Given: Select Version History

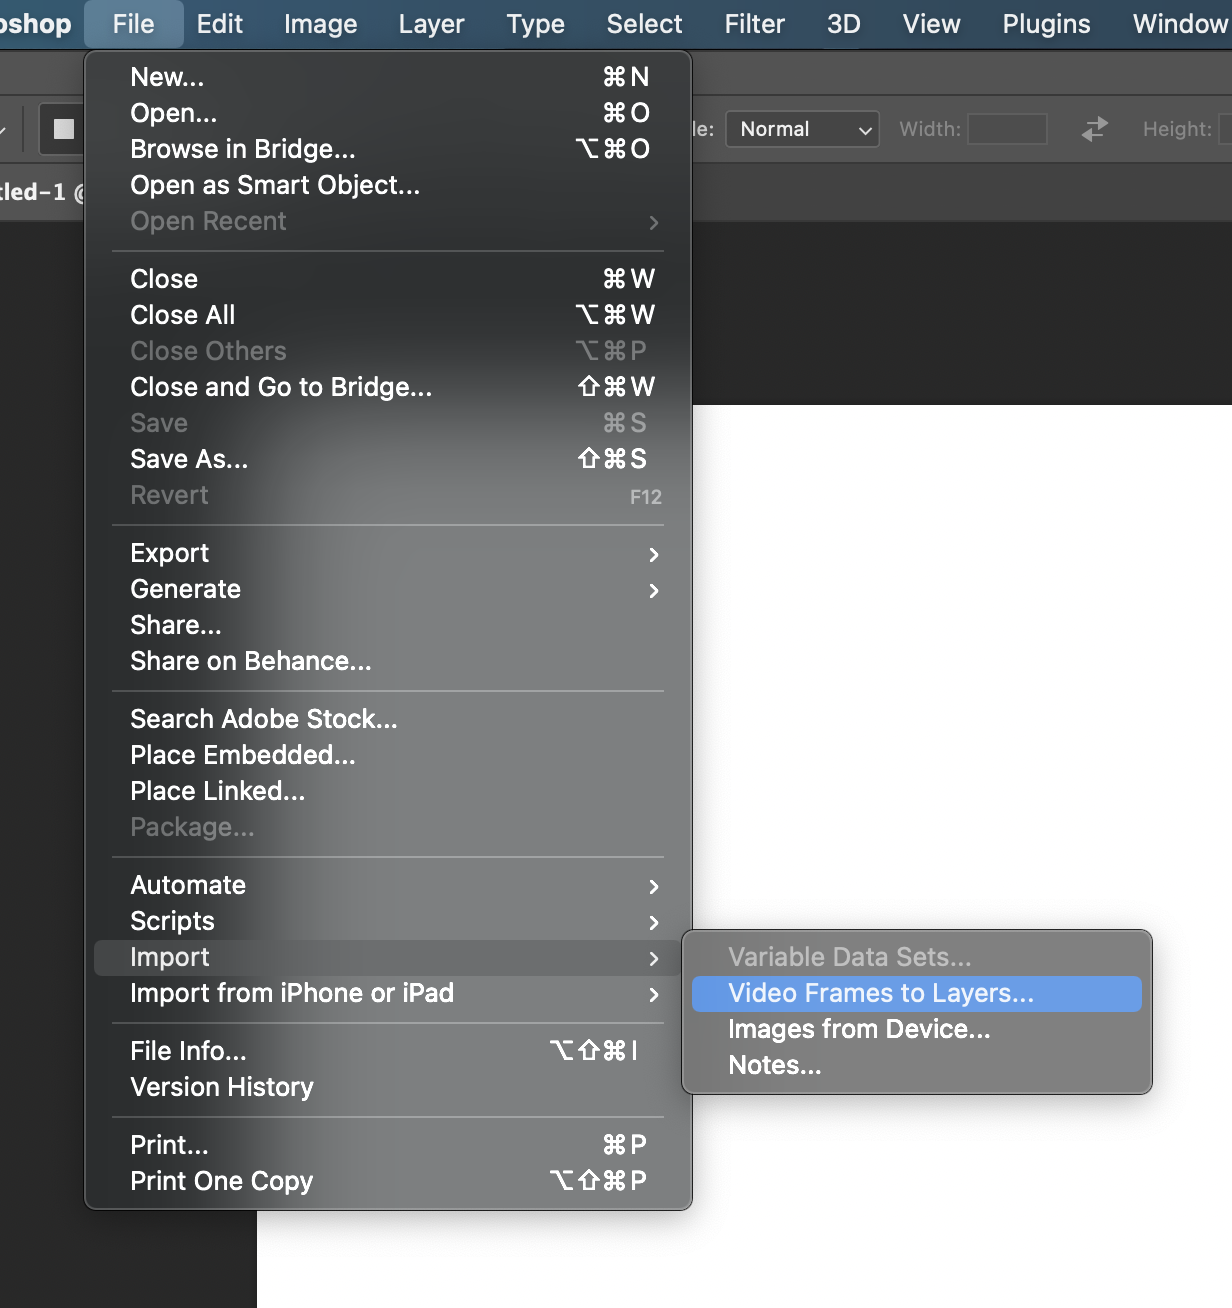Looking at the screenshot, I should click(x=388, y=1087).
